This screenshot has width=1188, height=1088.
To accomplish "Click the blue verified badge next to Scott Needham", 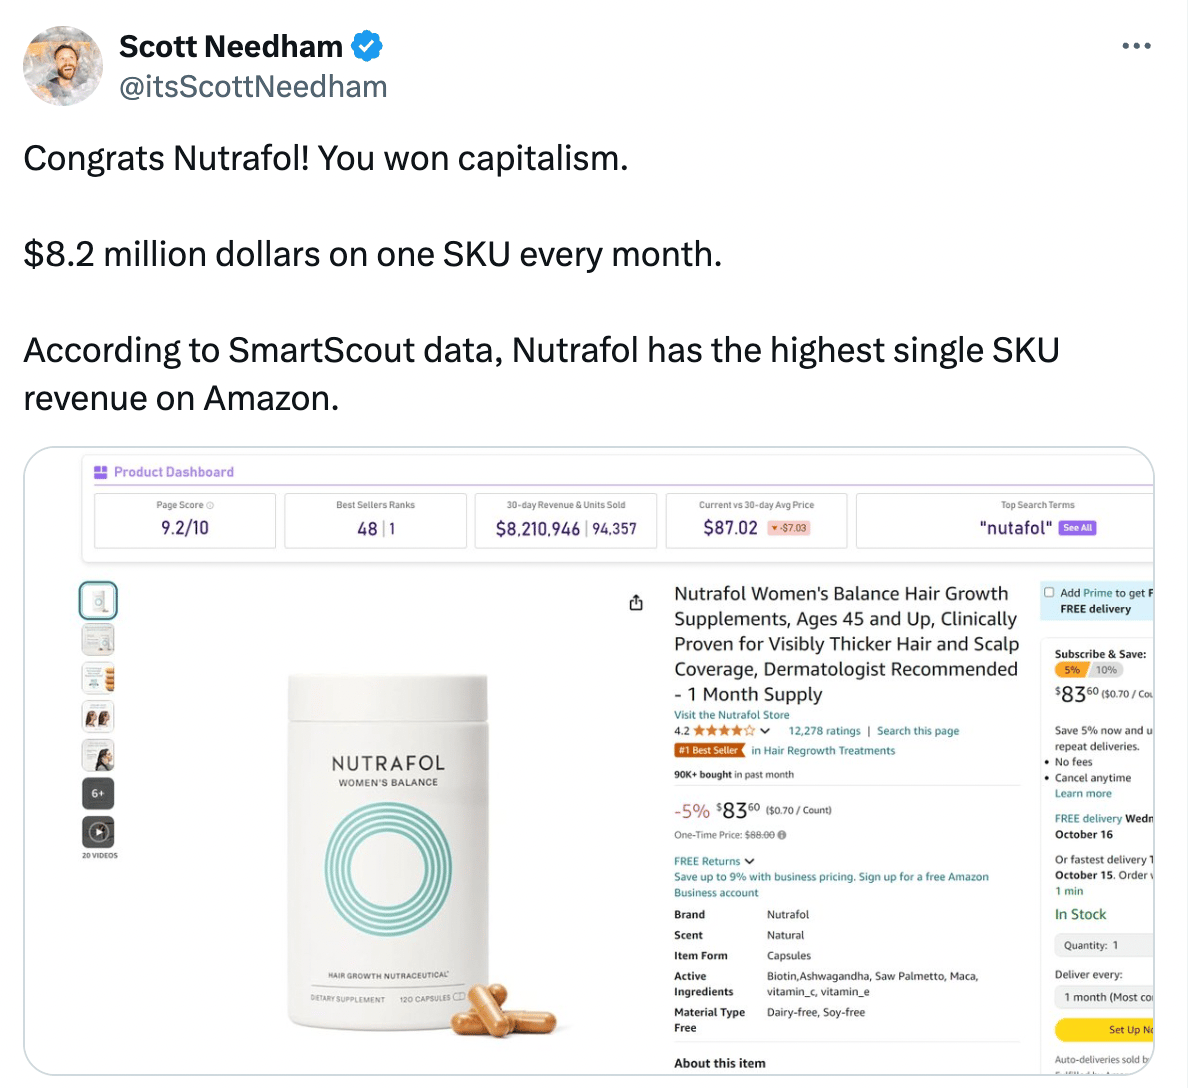I will (367, 46).
